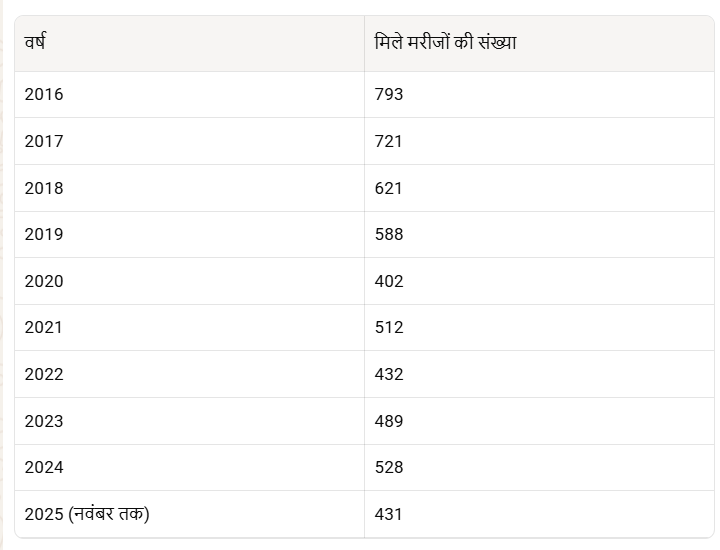
Task: Select the 2025 (नवंबर तक) cell
Action: pyautogui.click(x=87, y=514)
